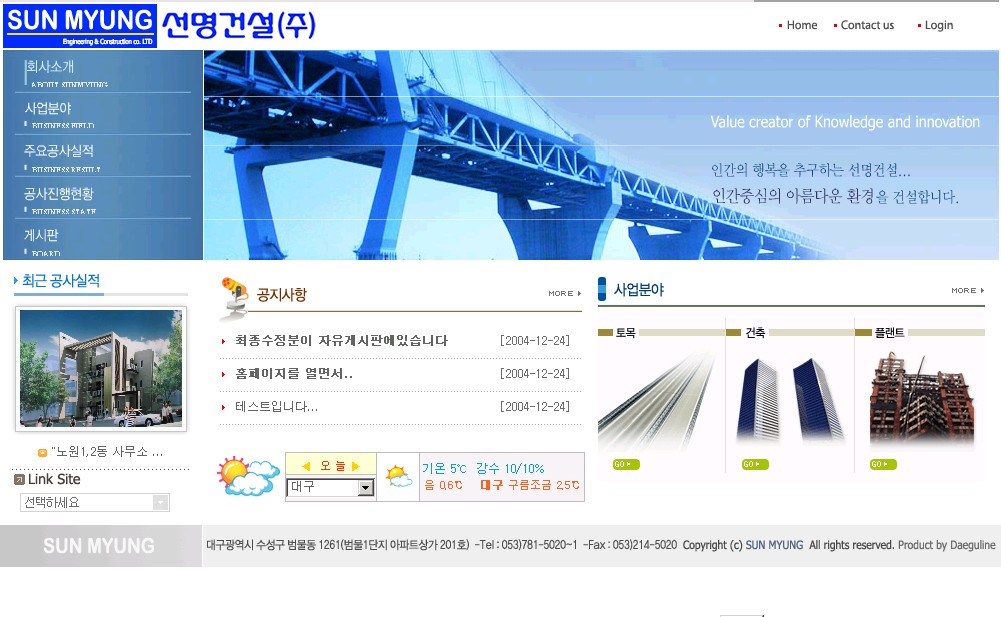Click the 오늘 label in weather widget

(331, 466)
